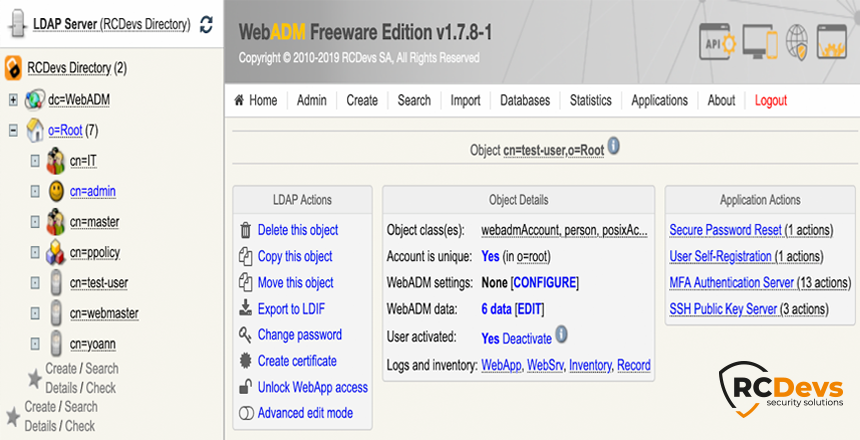Open the Import menu

(465, 100)
